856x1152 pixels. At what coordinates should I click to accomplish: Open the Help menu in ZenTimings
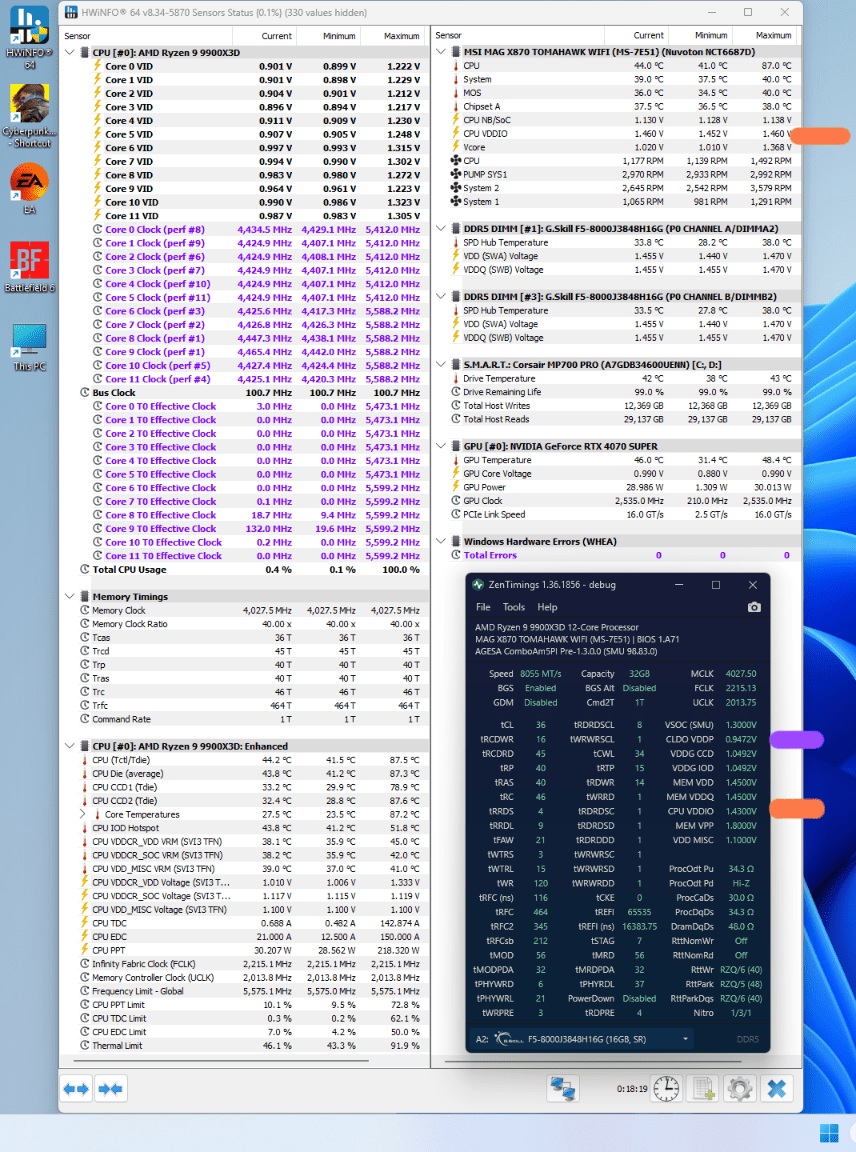pos(547,608)
